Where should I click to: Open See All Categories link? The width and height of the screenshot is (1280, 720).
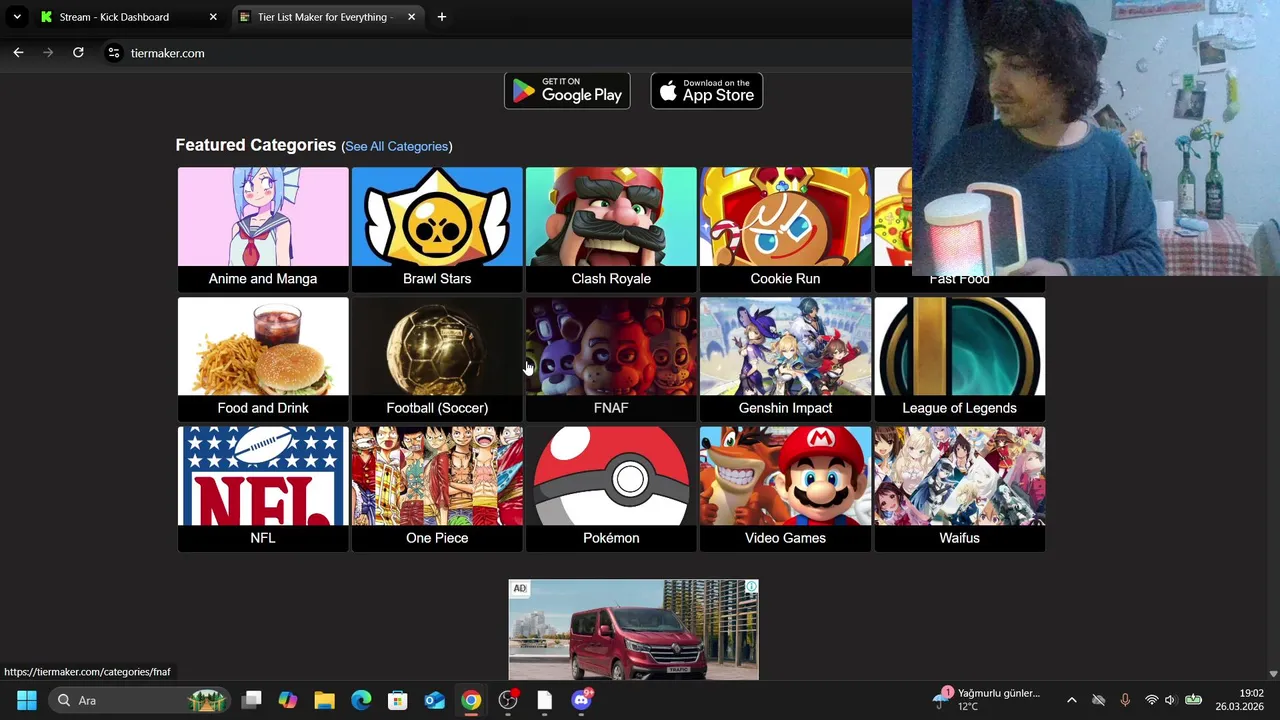pyautogui.click(x=396, y=146)
